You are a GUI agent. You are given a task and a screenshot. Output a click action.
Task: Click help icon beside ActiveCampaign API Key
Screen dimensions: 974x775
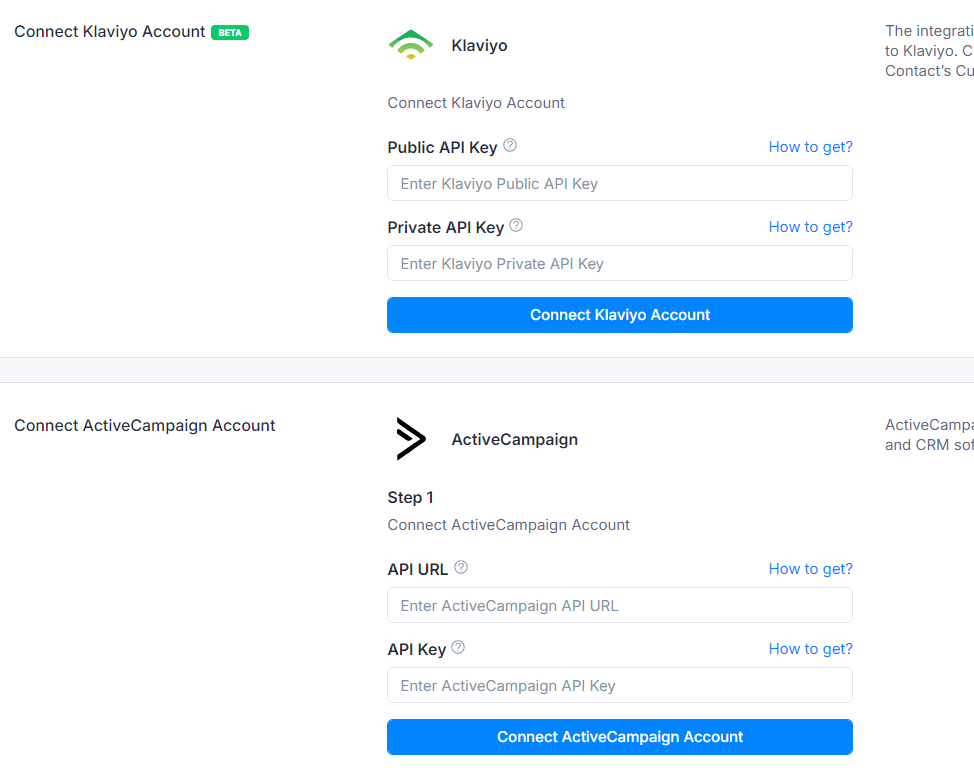tap(458, 647)
